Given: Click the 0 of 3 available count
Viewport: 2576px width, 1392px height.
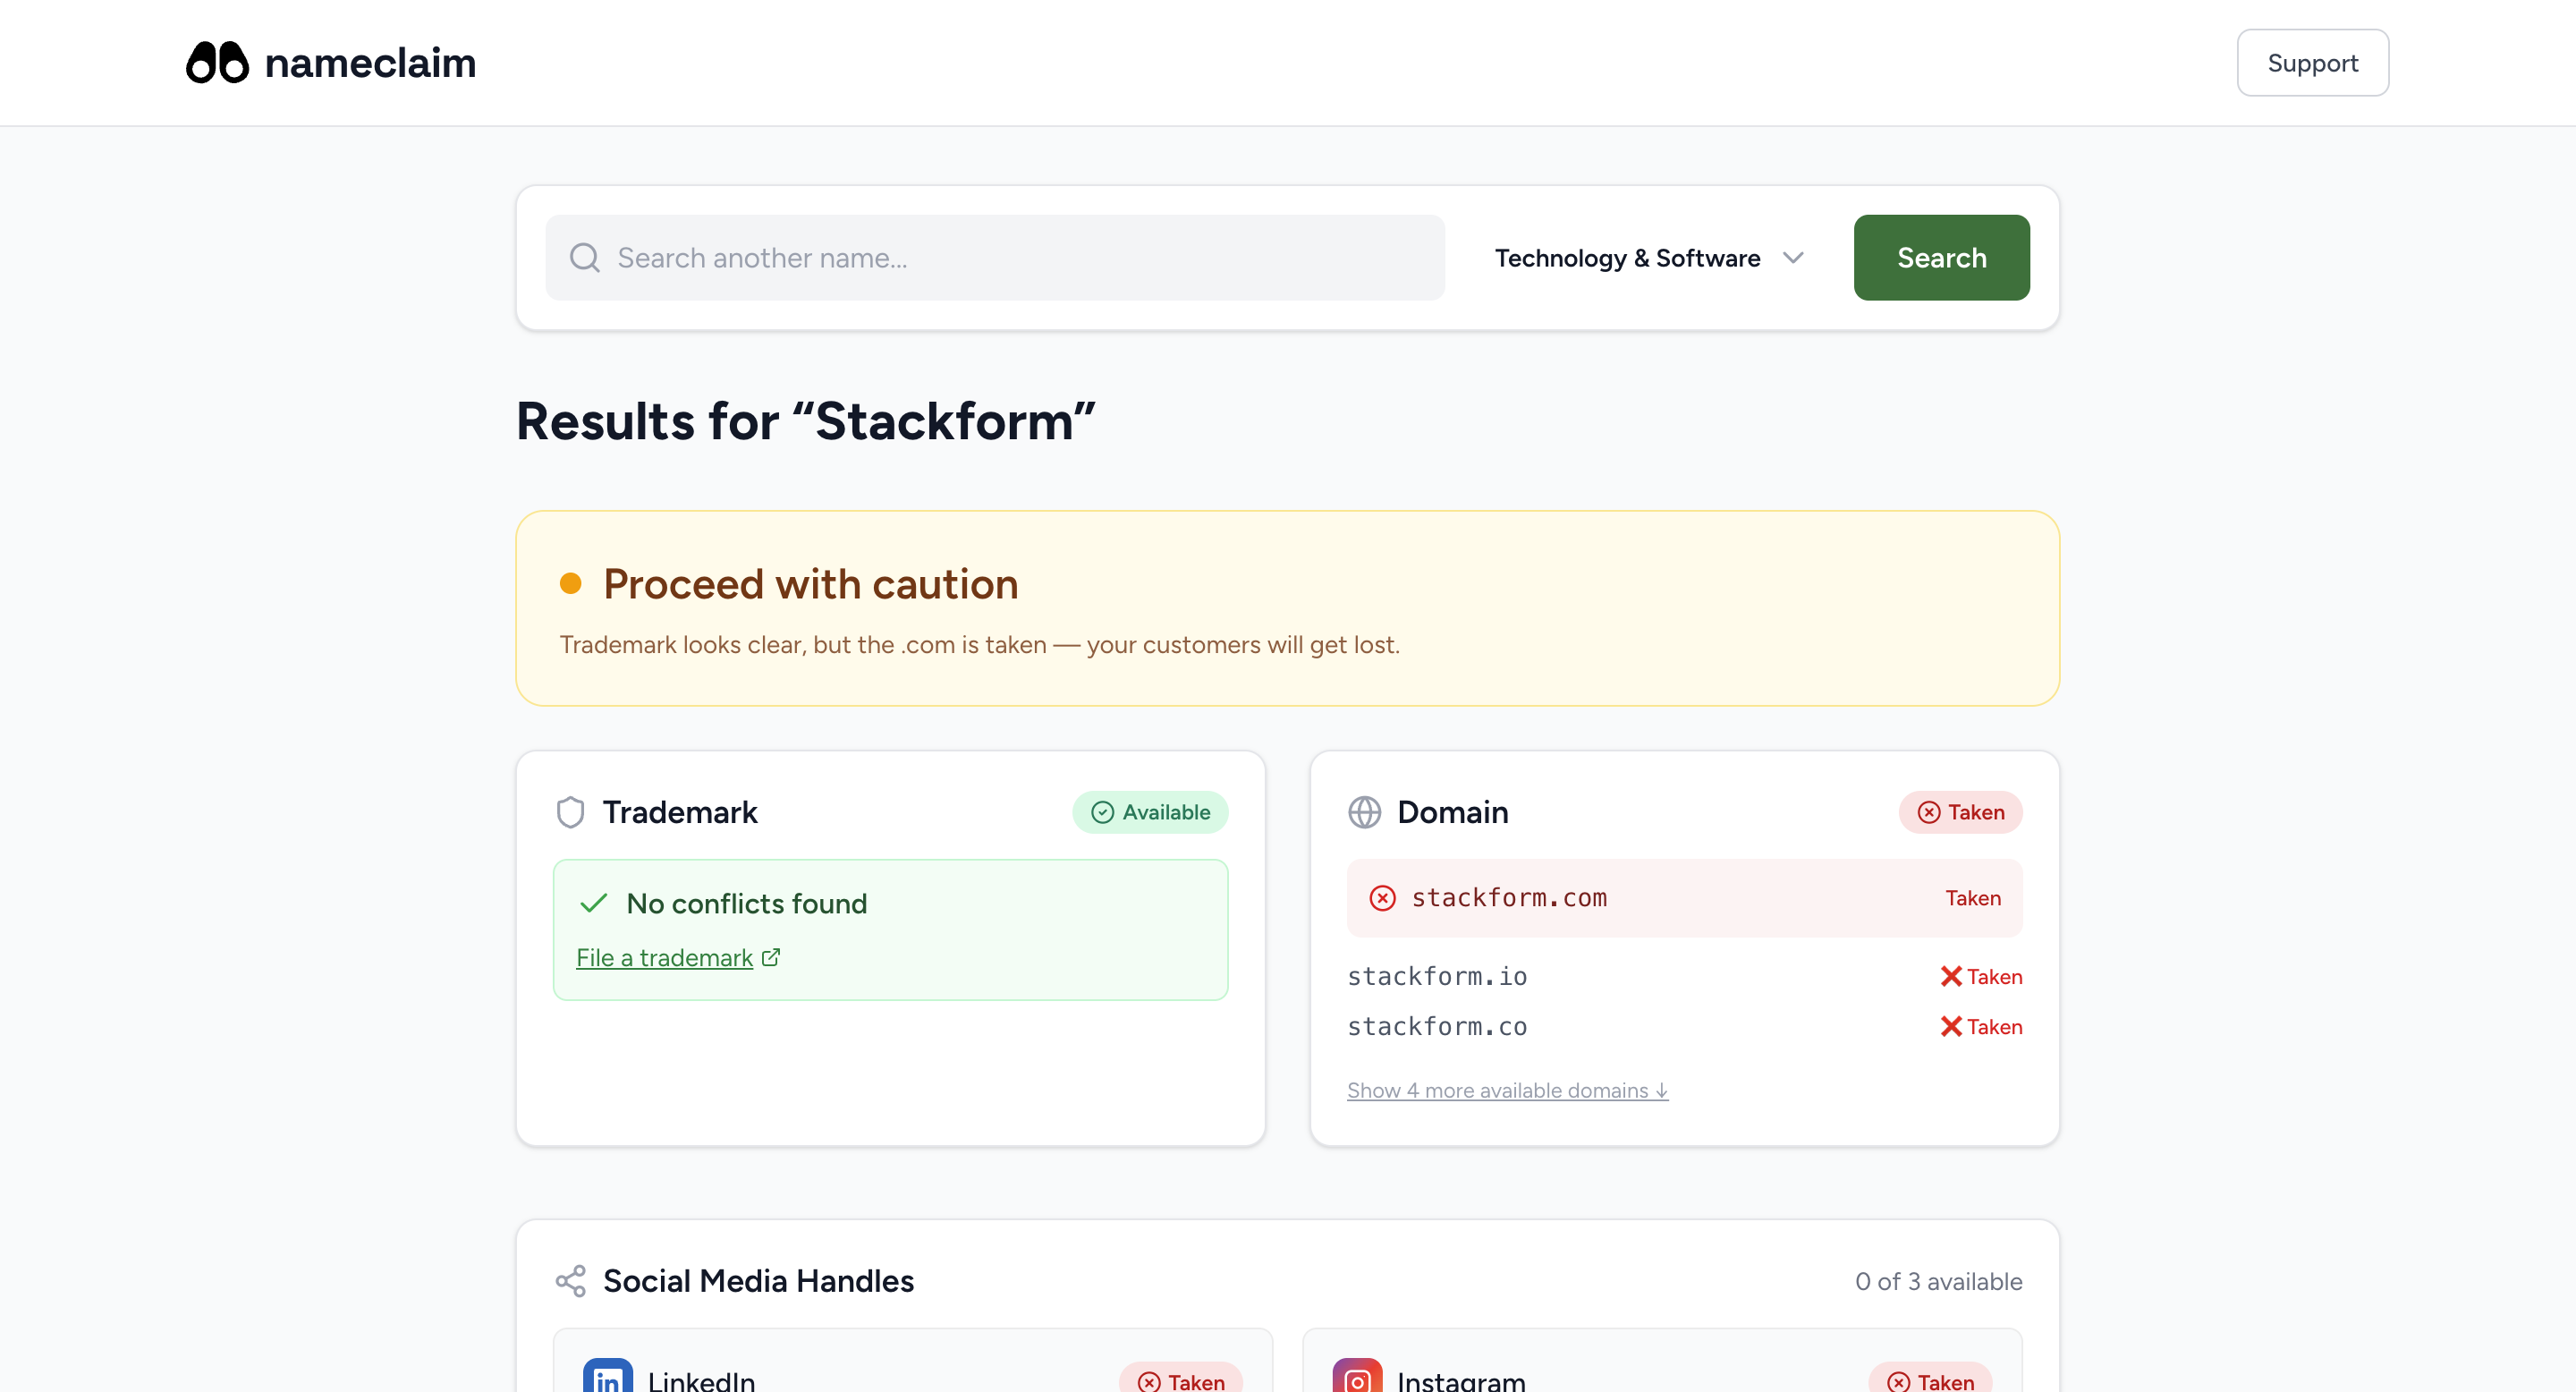Looking at the screenshot, I should [x=1938, y=1281].
